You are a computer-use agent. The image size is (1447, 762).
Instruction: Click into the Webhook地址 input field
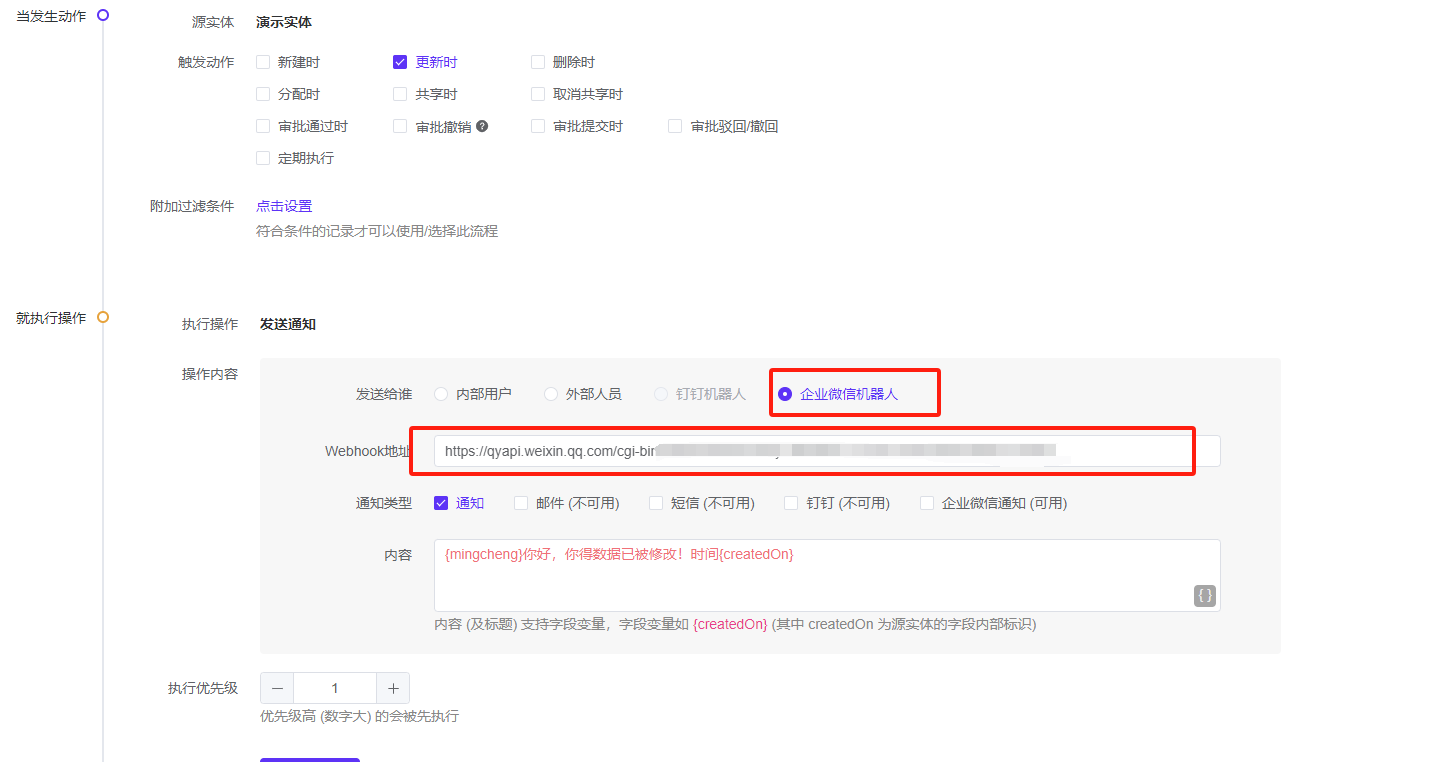[826, 451]
